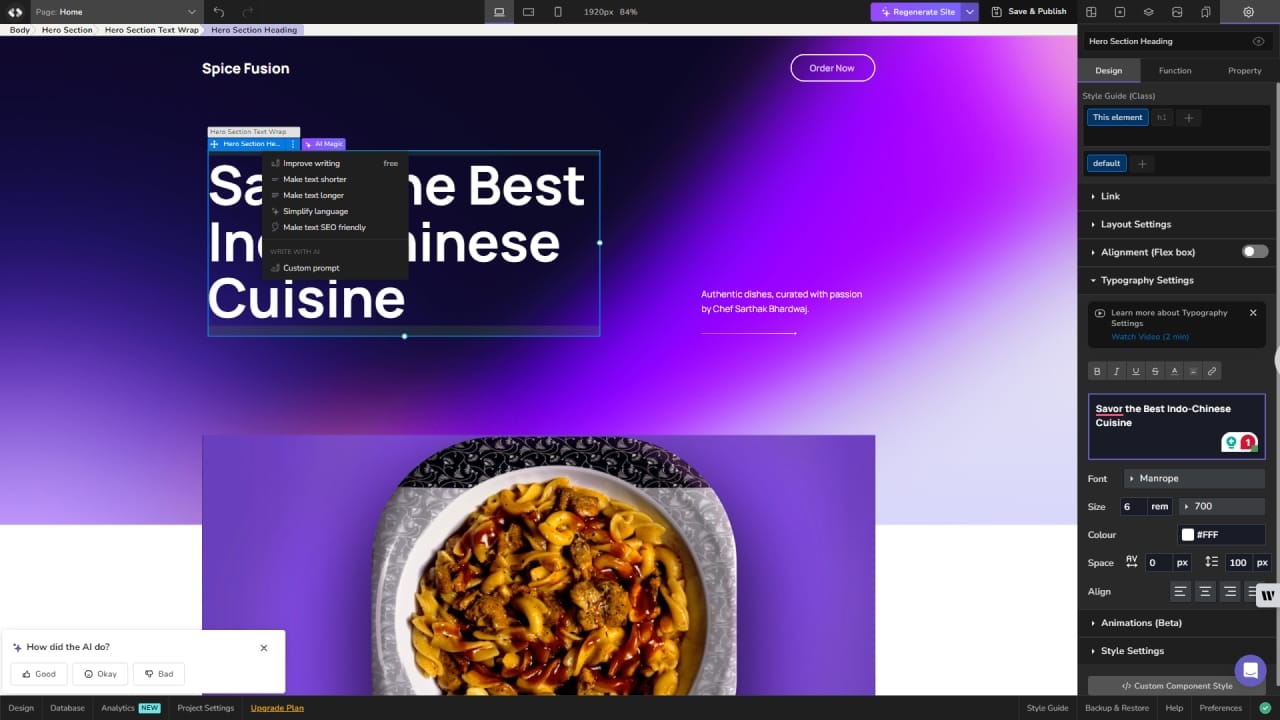
Task: Rate the AI as Bad
Action: [159, 674]
